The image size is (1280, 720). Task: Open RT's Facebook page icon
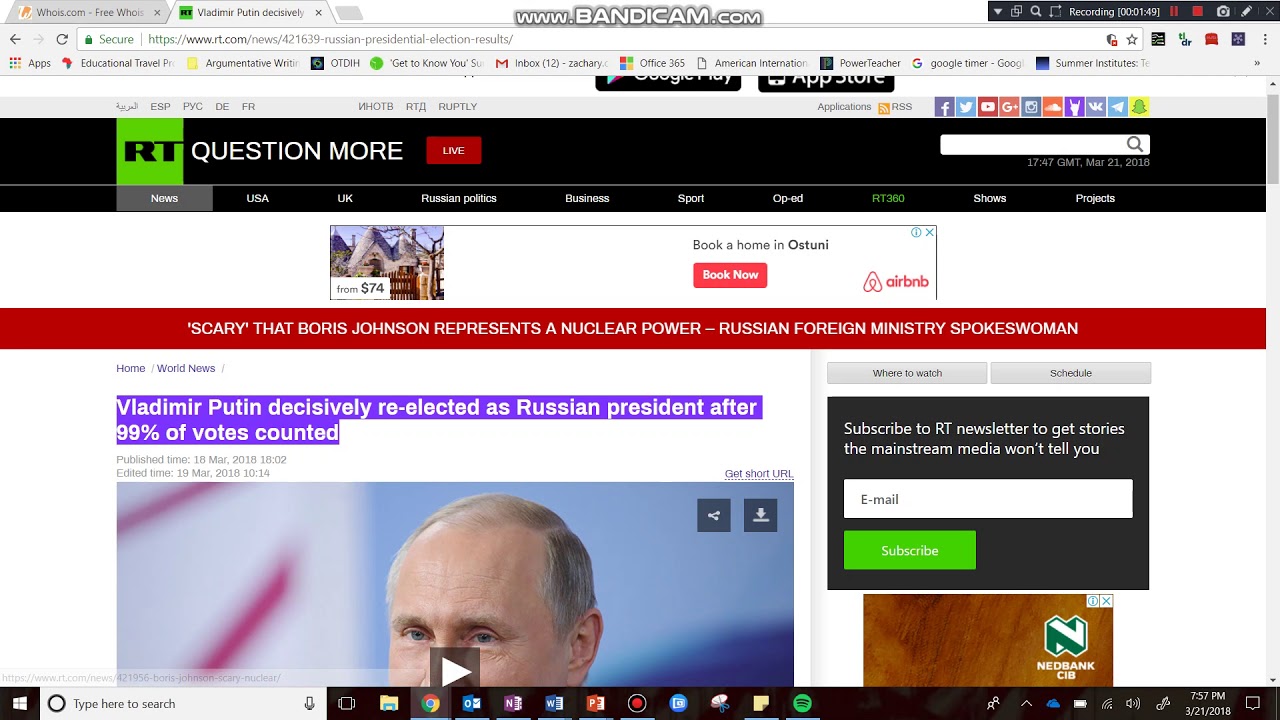tap(944, 107)
